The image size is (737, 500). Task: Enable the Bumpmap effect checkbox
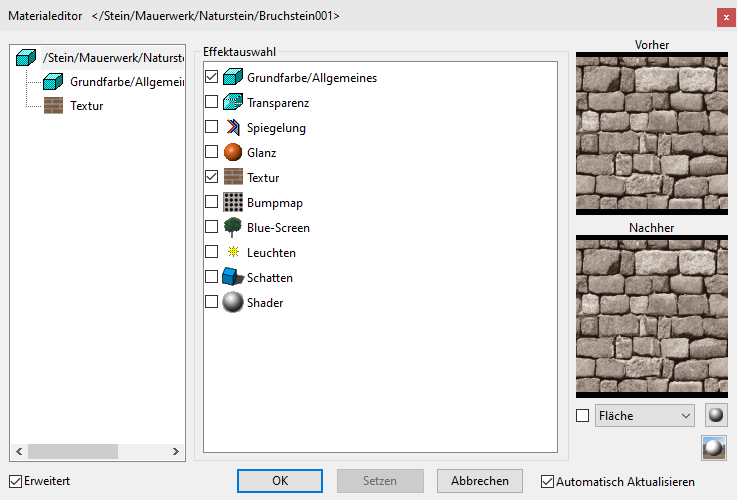(212, 202)
